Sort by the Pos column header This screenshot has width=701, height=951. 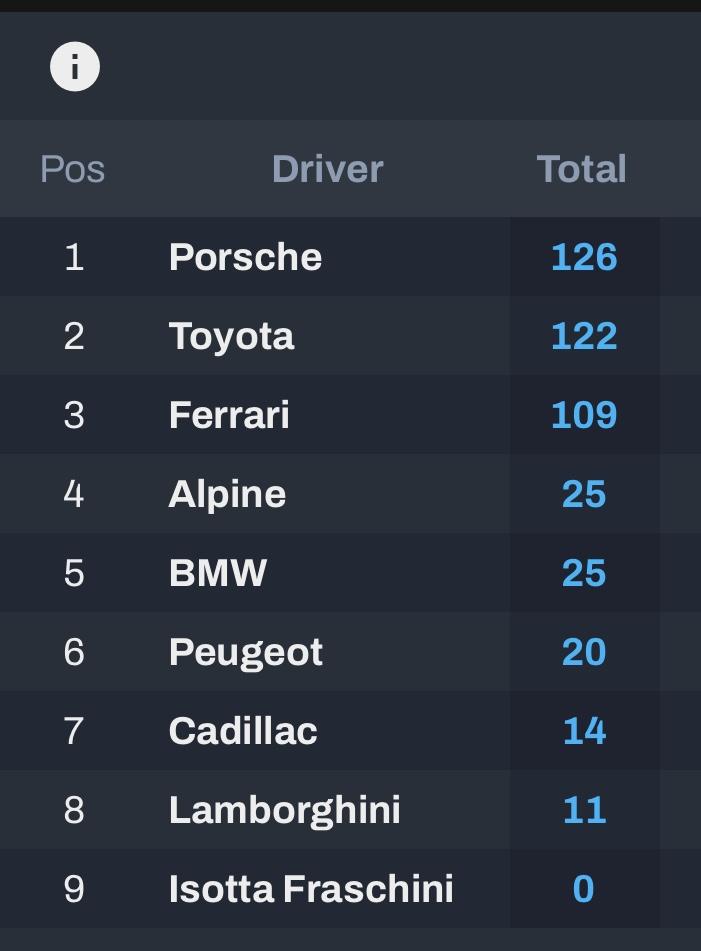(x=73, y=169)
